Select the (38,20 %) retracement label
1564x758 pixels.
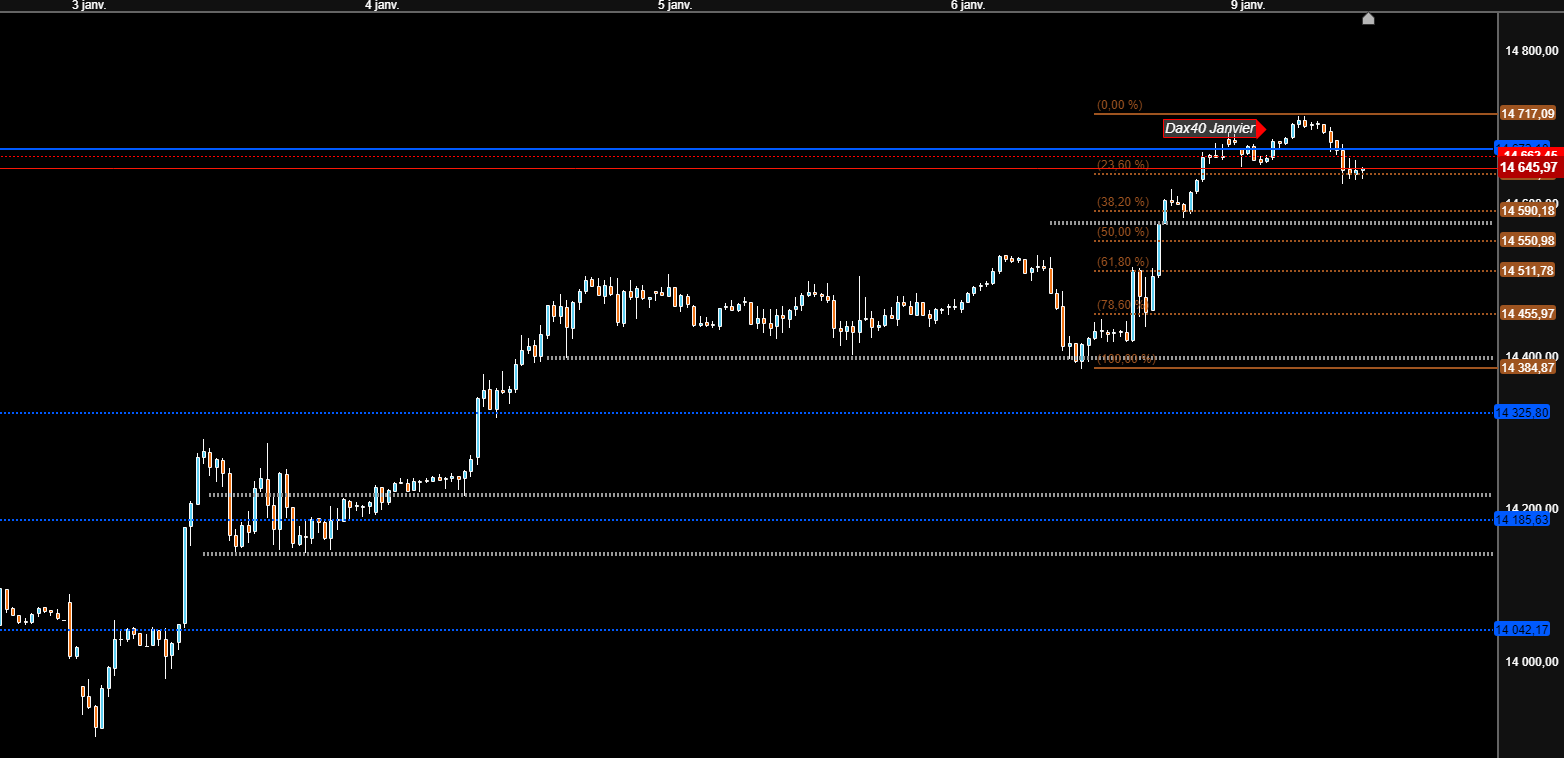coord(1123,202)
